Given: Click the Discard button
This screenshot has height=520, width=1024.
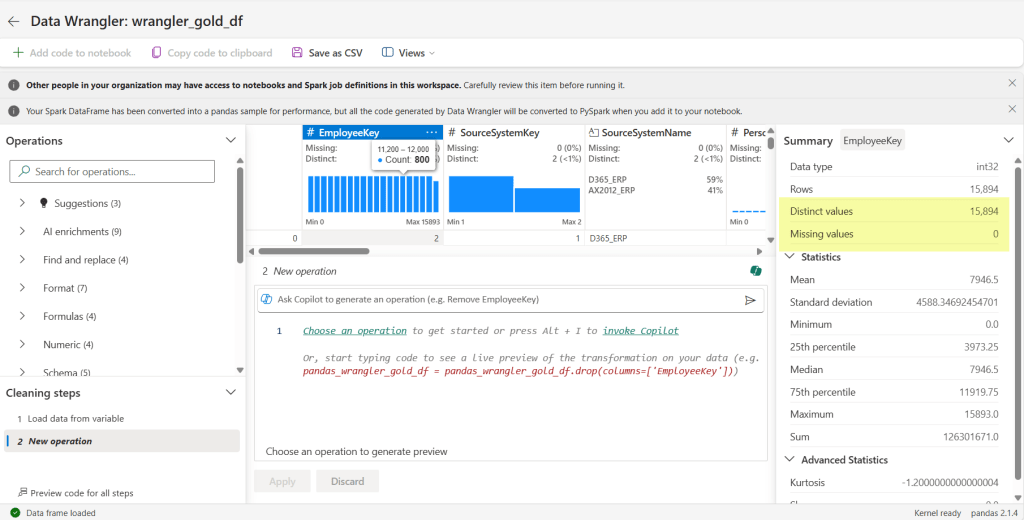Looking at the screenshot, I should point(347,481).
